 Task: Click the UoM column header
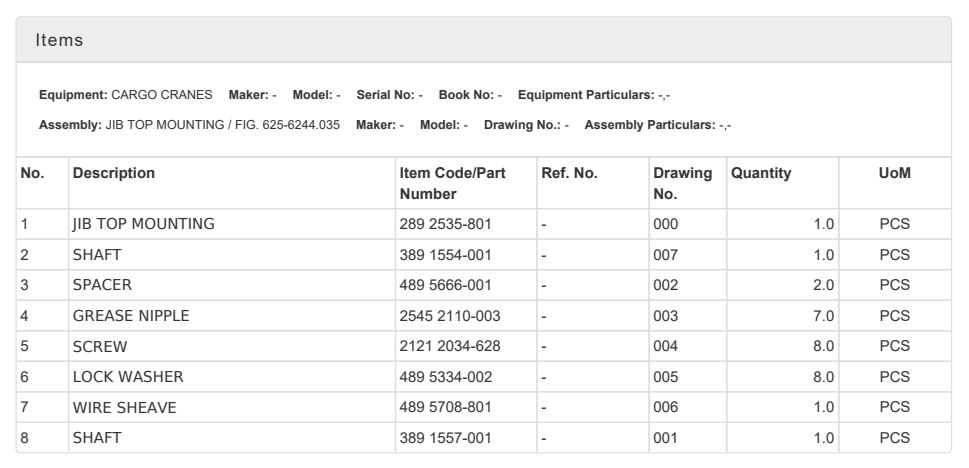click(894, 173)
